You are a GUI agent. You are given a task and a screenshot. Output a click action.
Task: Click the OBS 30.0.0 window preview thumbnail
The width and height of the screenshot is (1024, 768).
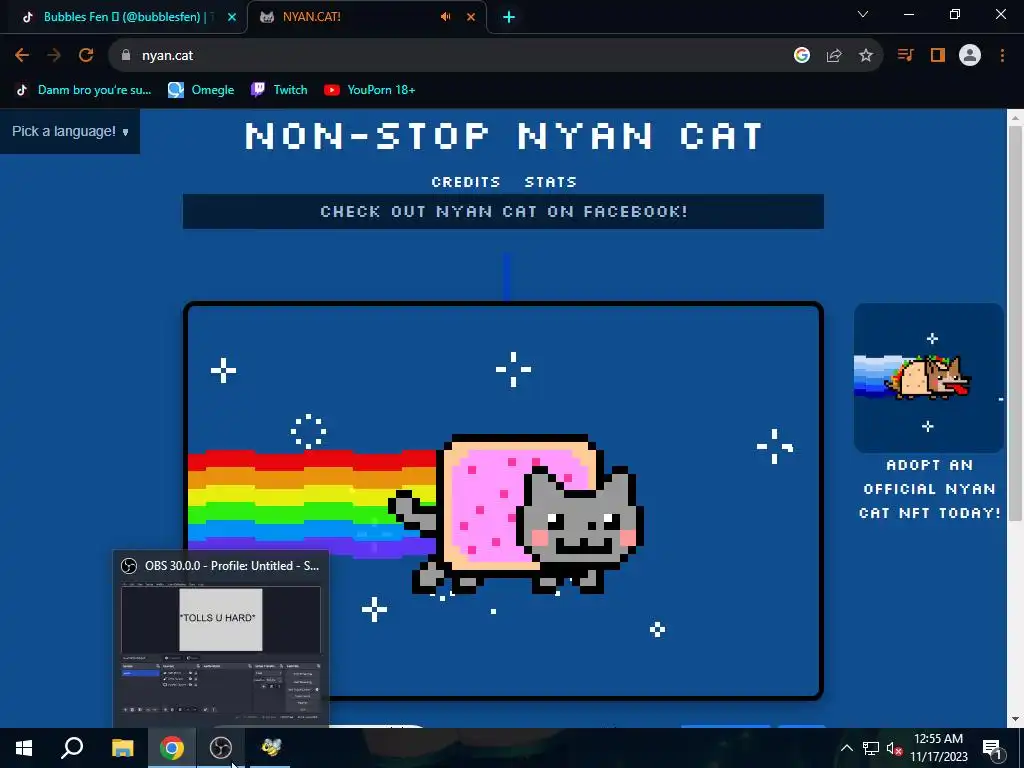coord(221,640)
